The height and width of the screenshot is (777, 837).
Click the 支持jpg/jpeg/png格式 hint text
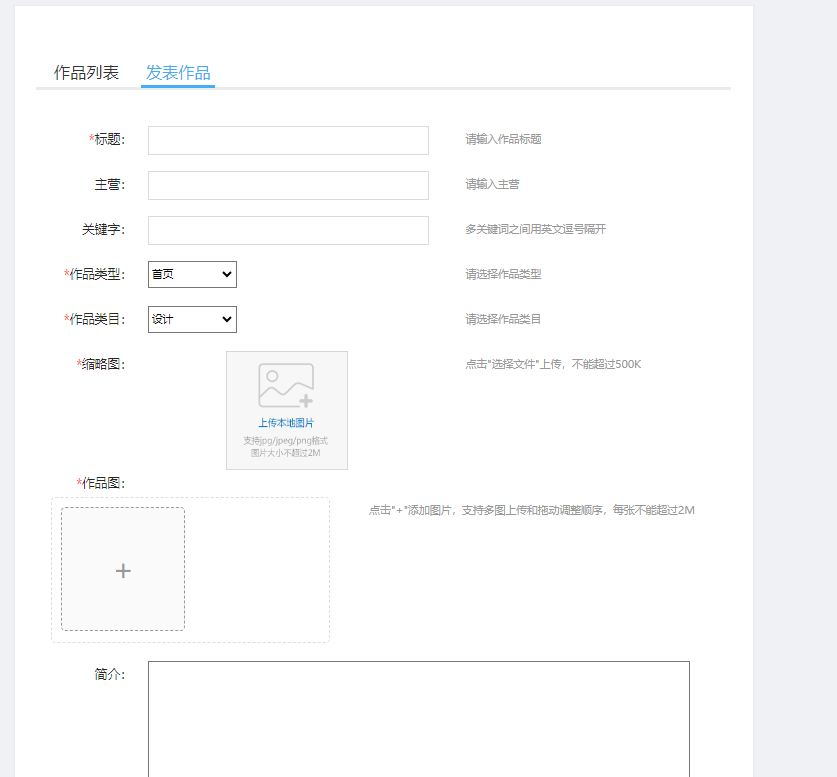click(286, 441)
